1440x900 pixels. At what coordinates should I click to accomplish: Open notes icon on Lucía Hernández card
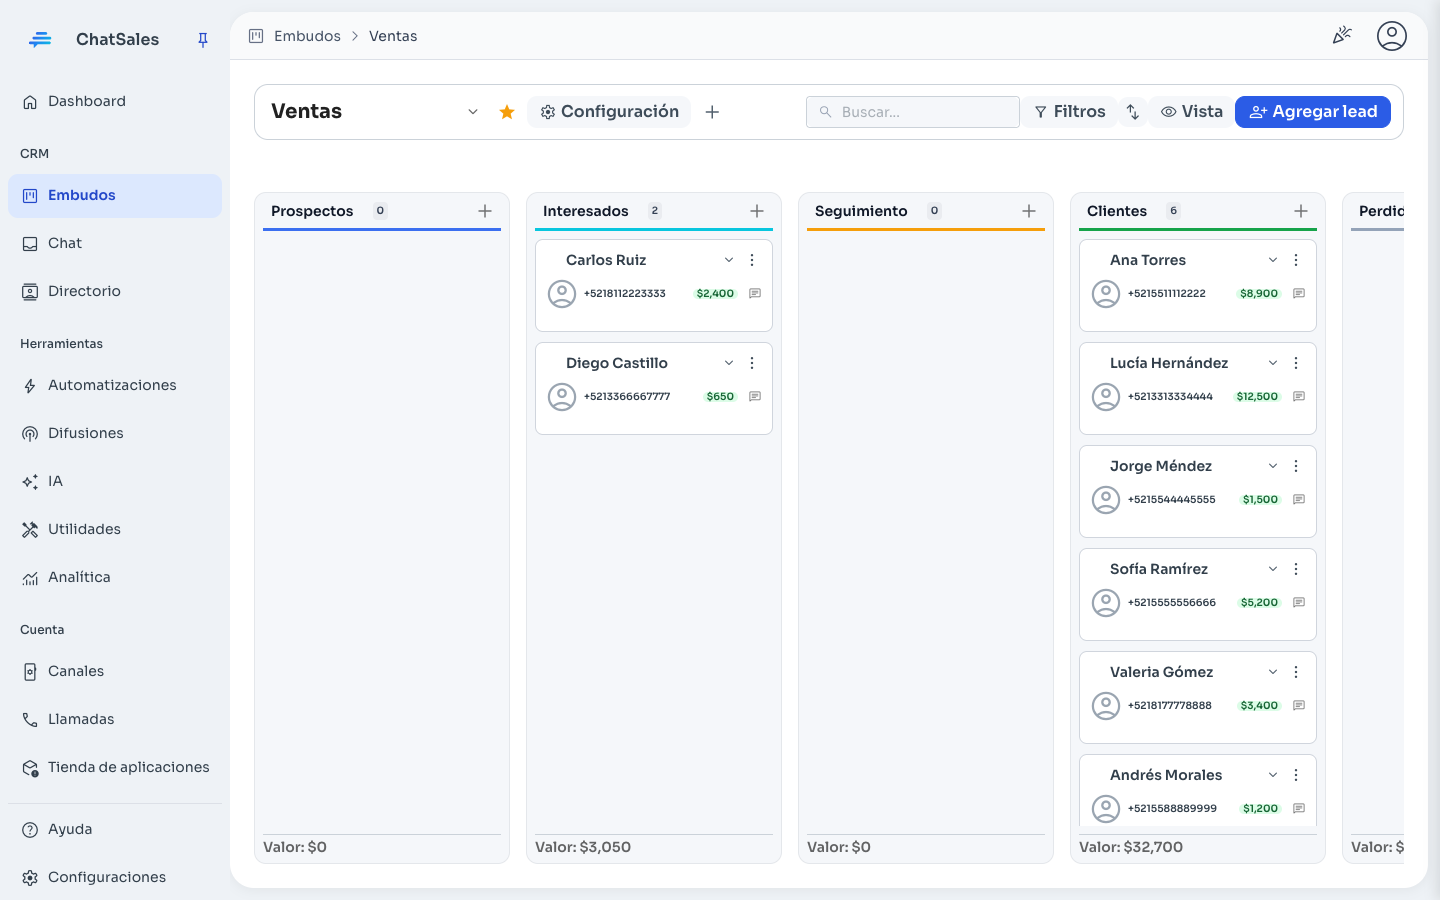click(x=1299, y=397)
